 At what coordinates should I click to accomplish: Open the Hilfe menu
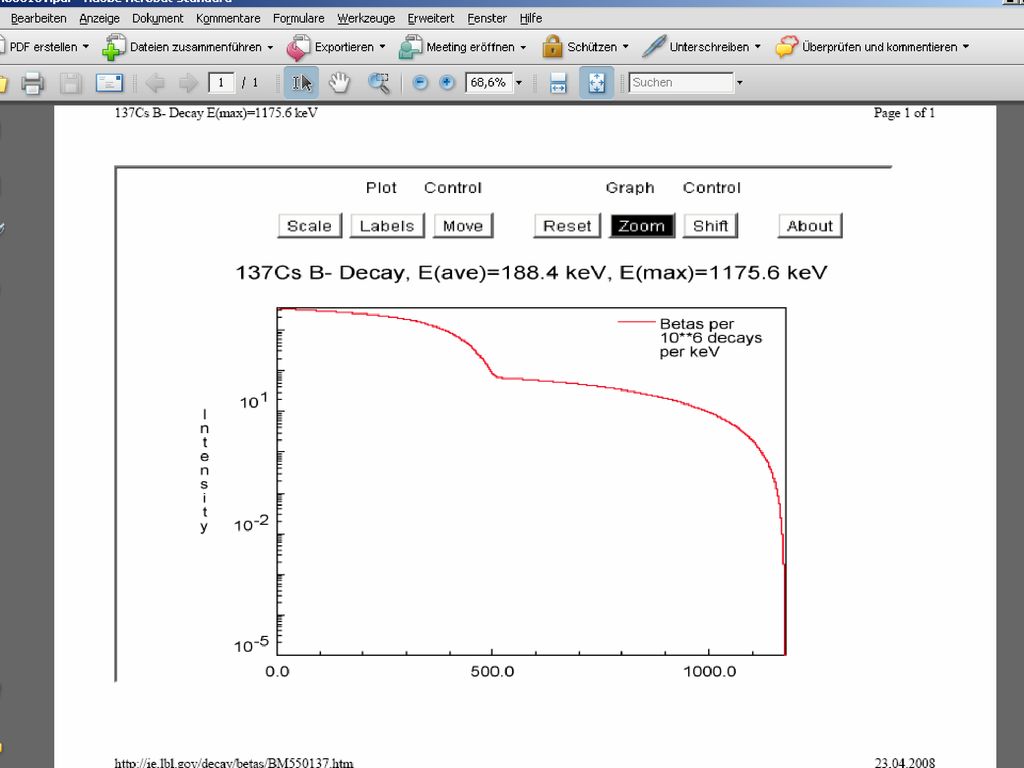(531, 18)
